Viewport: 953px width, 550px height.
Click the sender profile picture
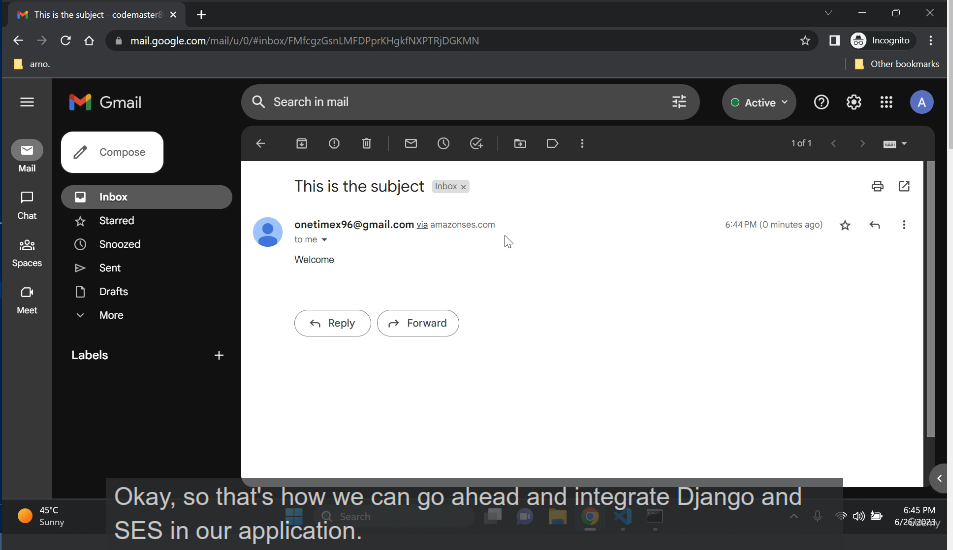[268, 232]
